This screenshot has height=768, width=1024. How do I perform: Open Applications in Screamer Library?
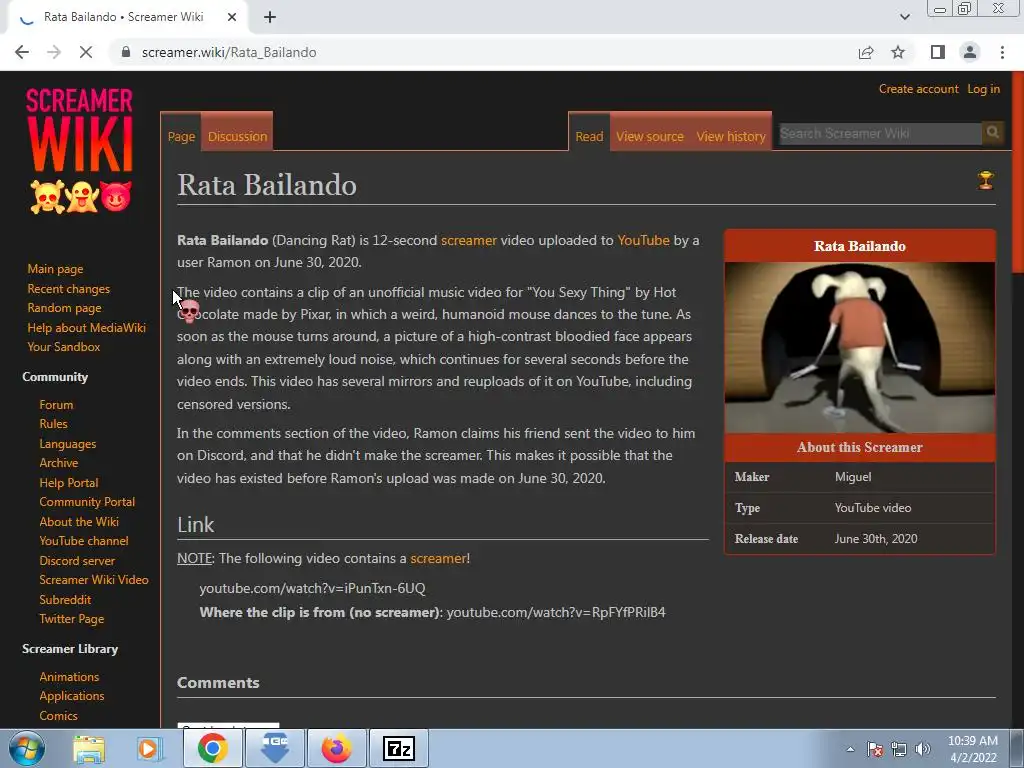(x=71, y=696)
